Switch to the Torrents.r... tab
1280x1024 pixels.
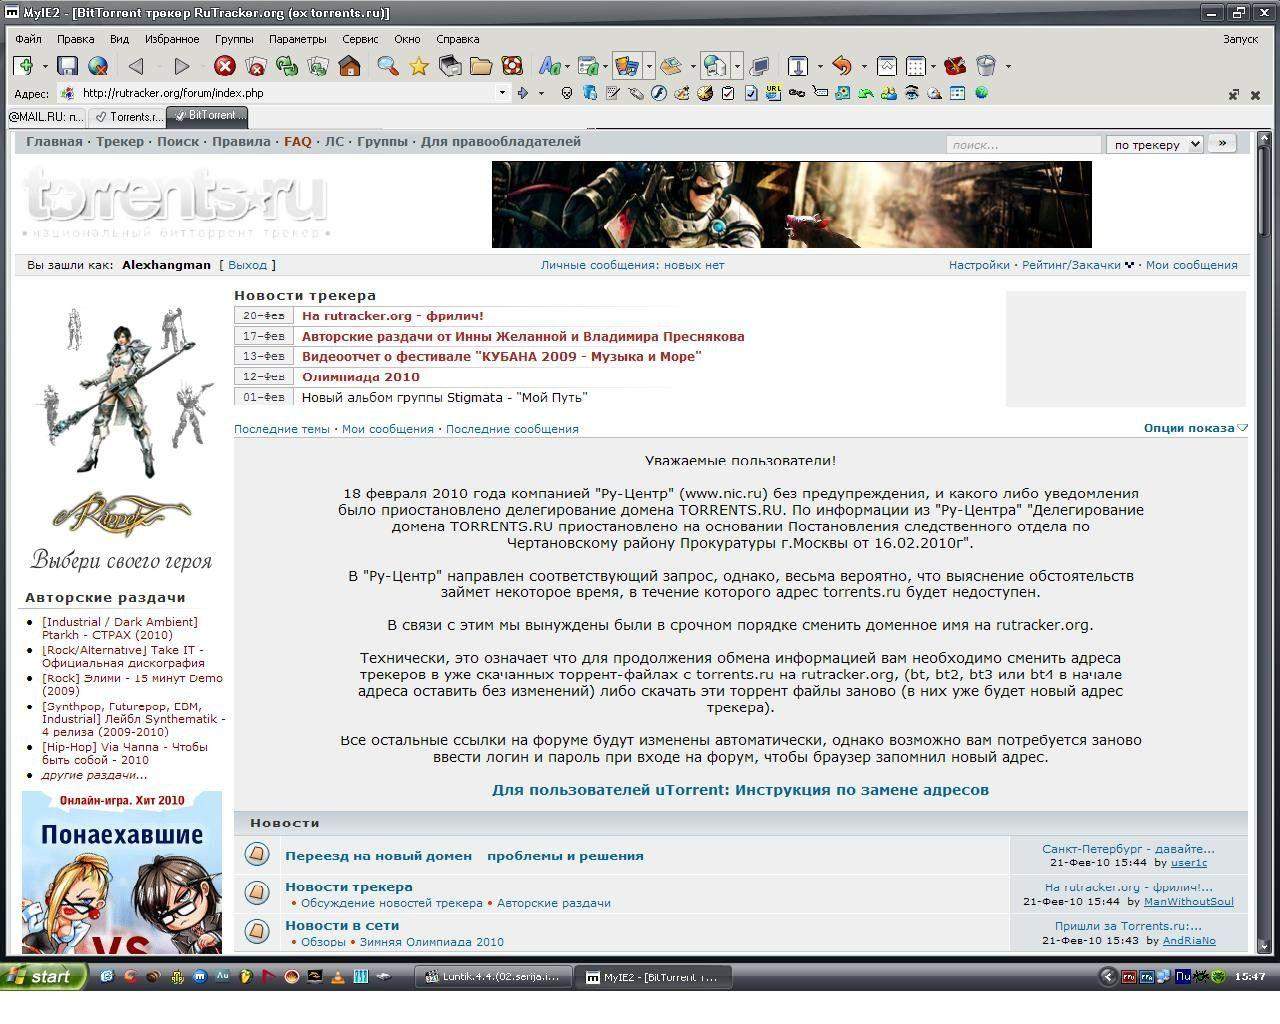tap(128, 117)
